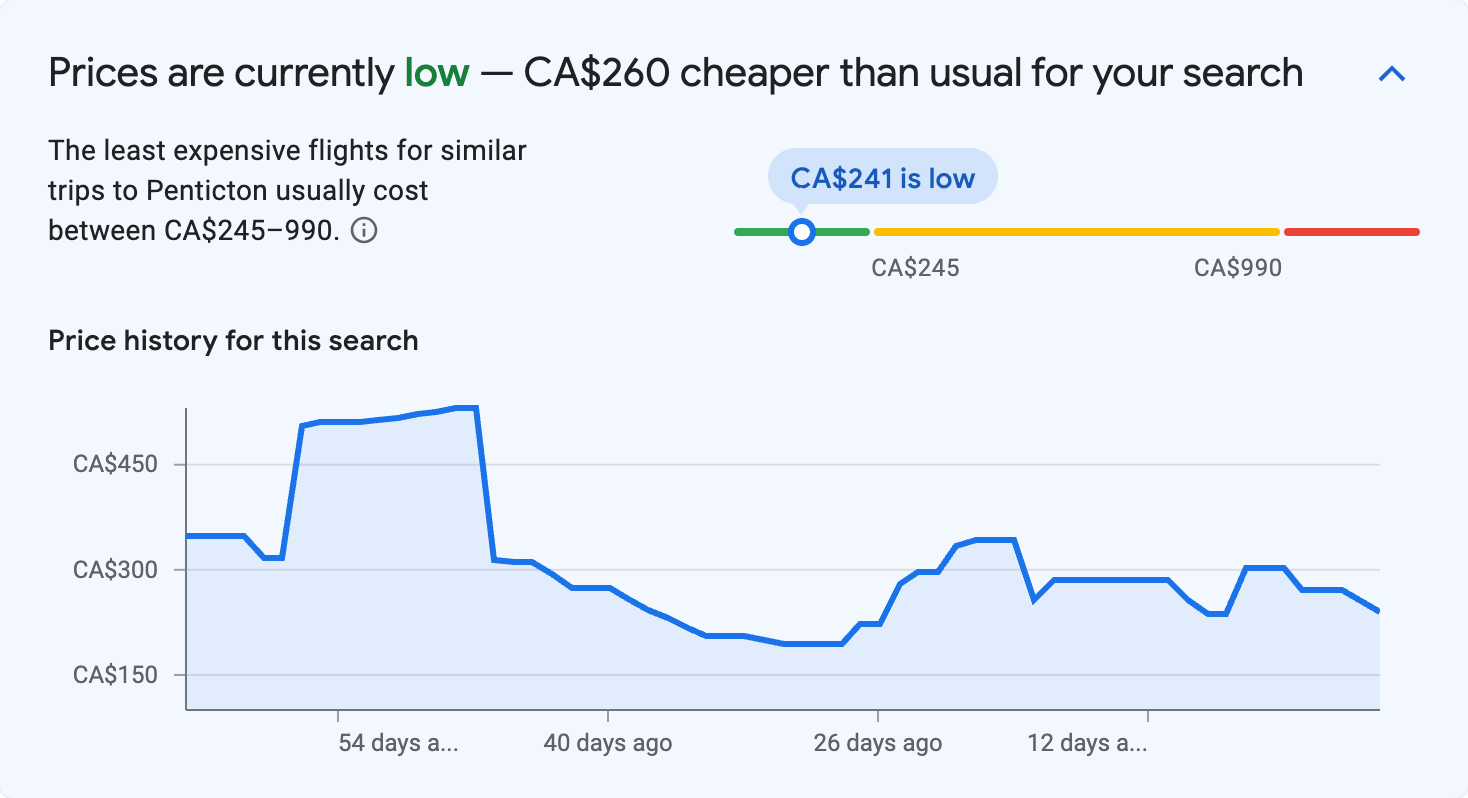Click the blue circle price indicator handle
The image size is (1468, 798).
coord(801,232)
